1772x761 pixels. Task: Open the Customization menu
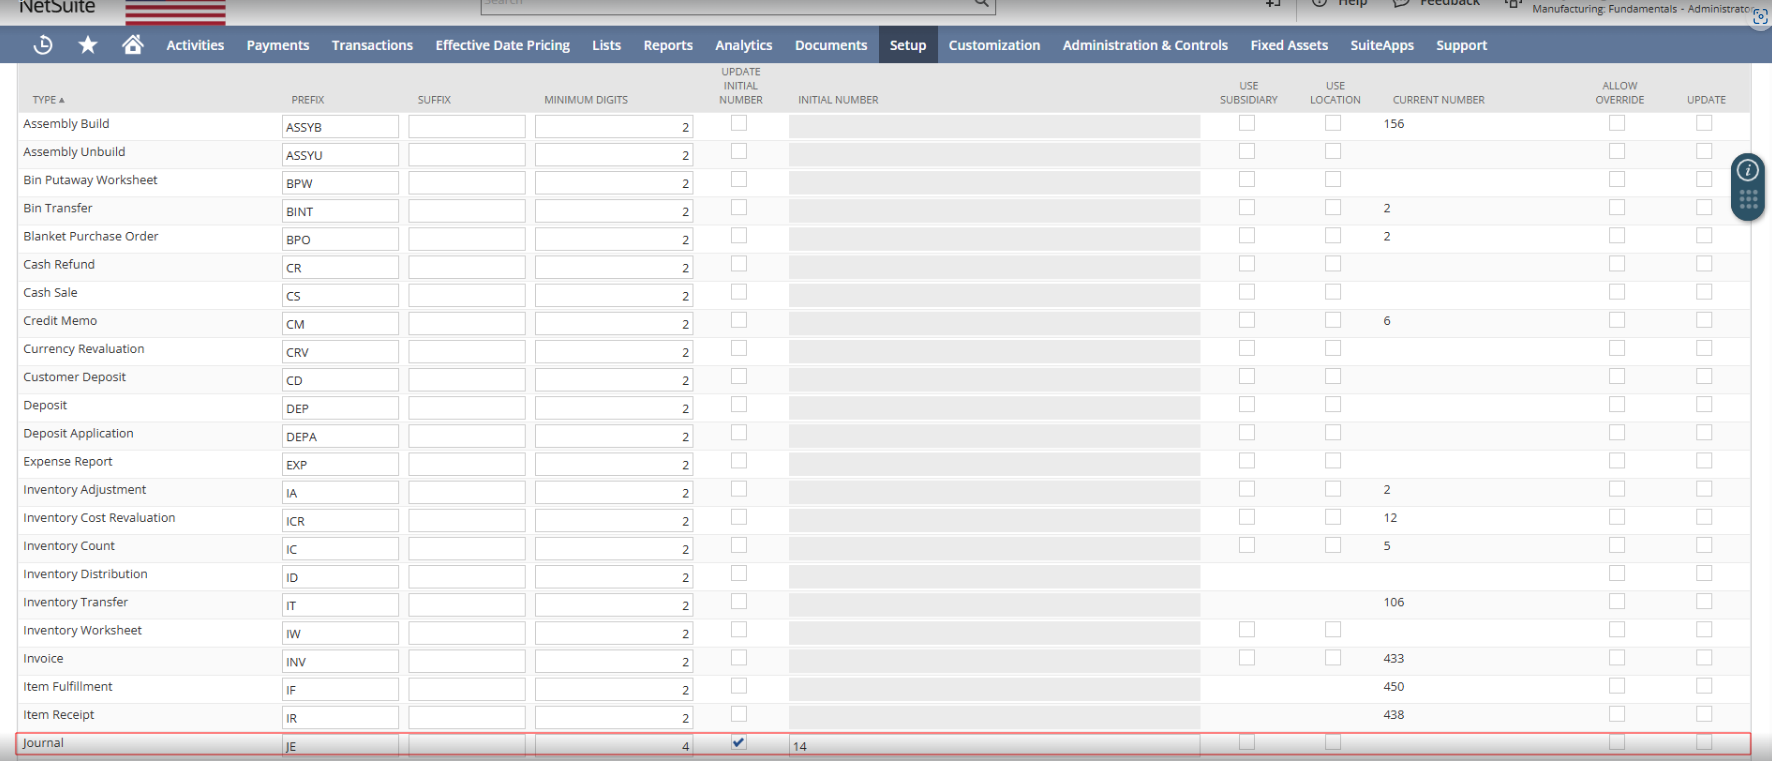(994, 45)
